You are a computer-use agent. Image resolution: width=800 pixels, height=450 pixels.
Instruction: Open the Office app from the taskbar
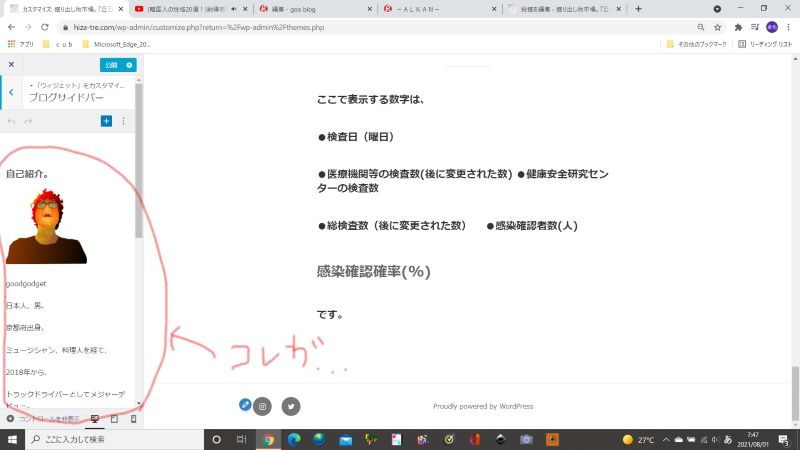pos(474,439)
